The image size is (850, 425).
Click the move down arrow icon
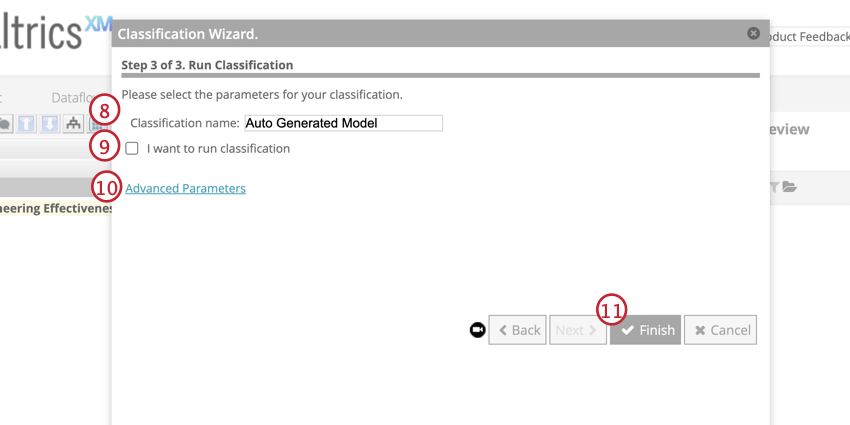point(49,124)
